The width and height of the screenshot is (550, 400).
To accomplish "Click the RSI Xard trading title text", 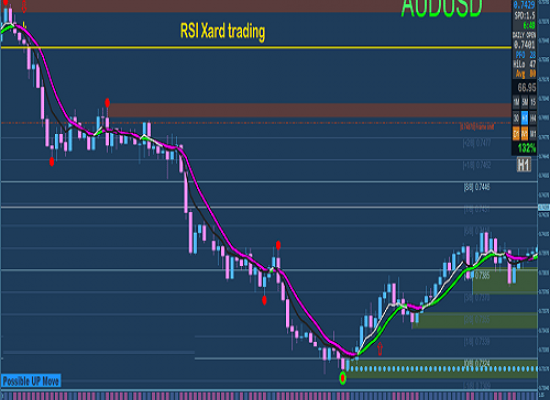I will point(222,32).
